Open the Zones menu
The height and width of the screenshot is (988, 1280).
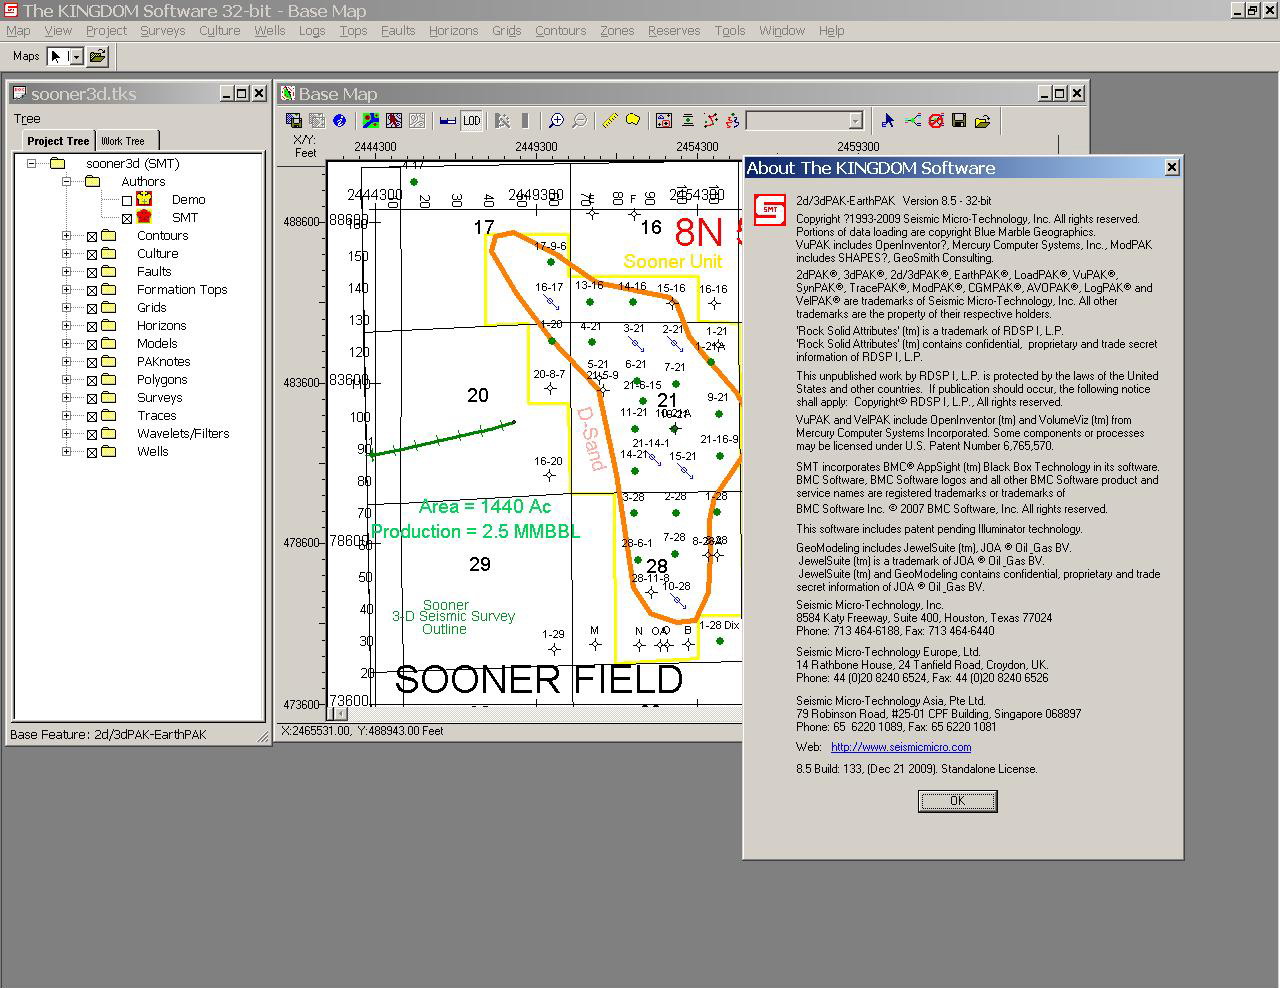(617, 31)
